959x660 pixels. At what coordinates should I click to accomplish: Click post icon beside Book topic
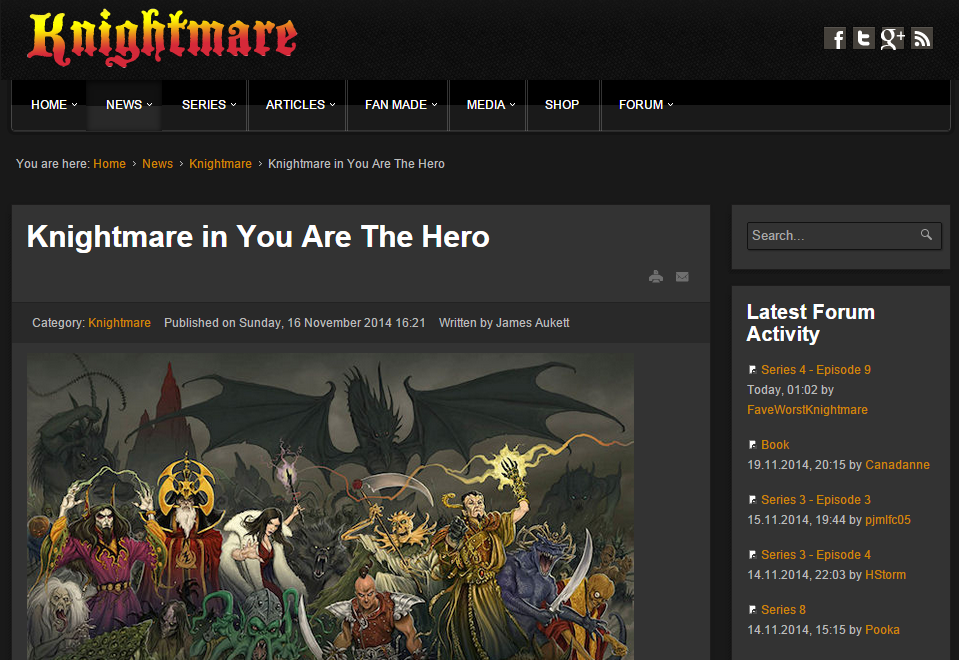752,445
